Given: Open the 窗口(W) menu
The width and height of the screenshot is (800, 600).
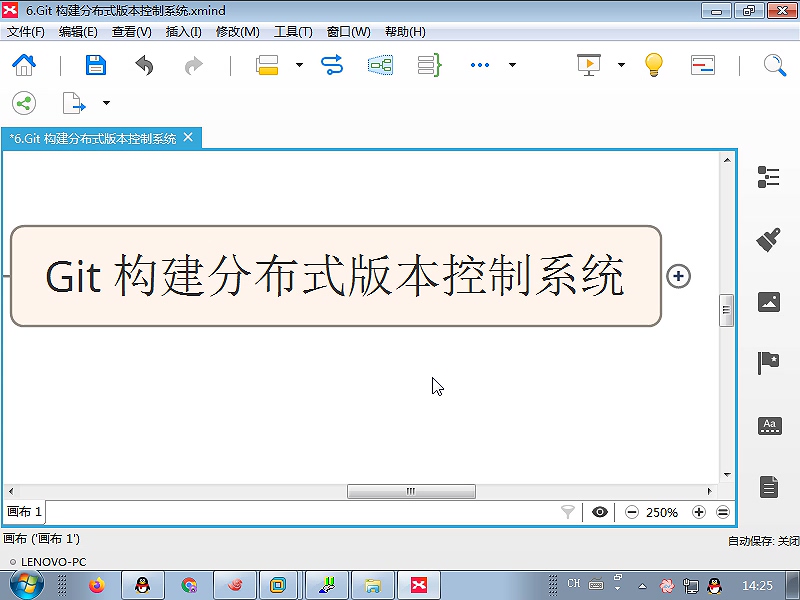Looking at the screenshot, I should (x=348, y=32).
